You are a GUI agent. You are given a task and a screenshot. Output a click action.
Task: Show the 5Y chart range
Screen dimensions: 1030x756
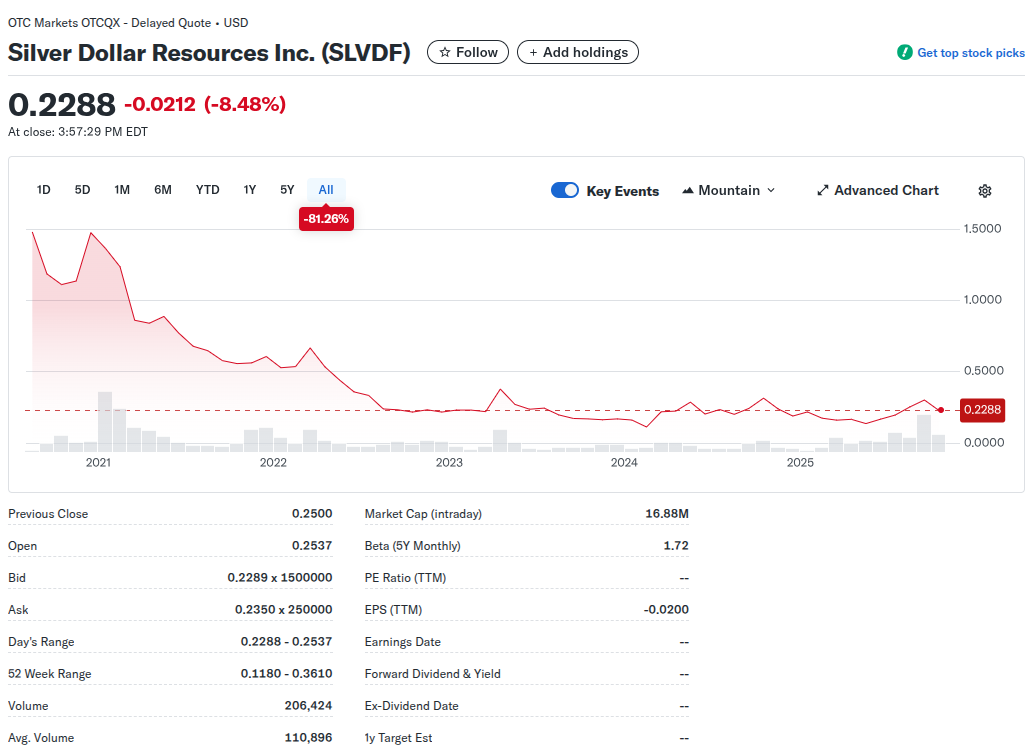point(287,190)
